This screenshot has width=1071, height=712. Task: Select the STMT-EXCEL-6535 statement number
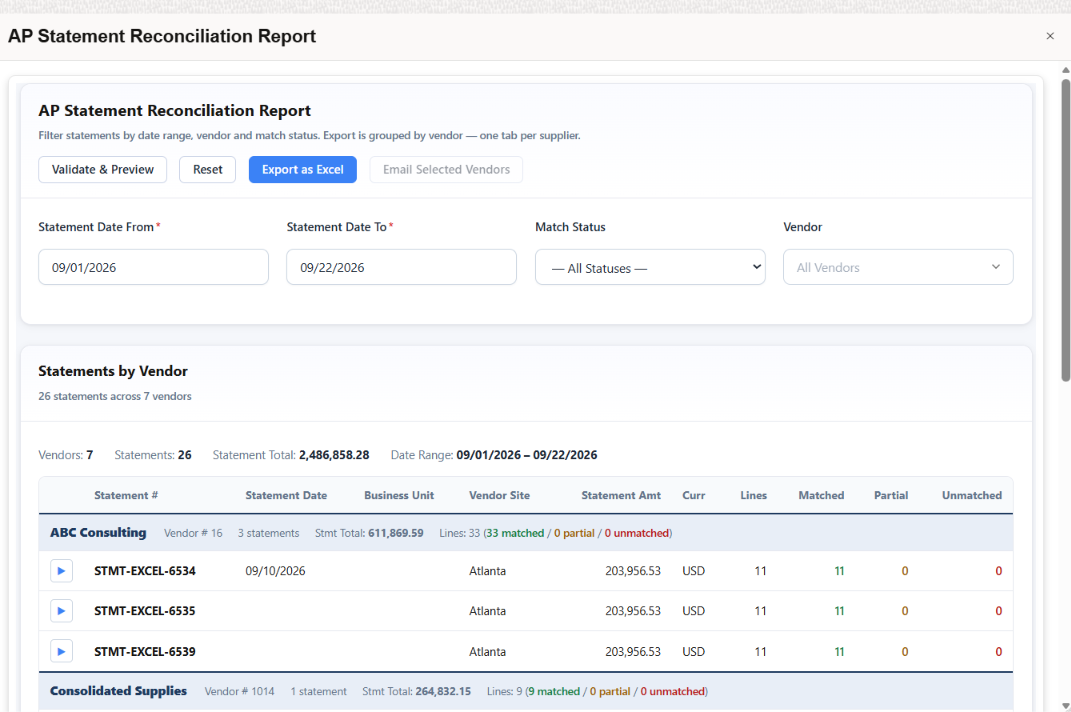(145, 611)
